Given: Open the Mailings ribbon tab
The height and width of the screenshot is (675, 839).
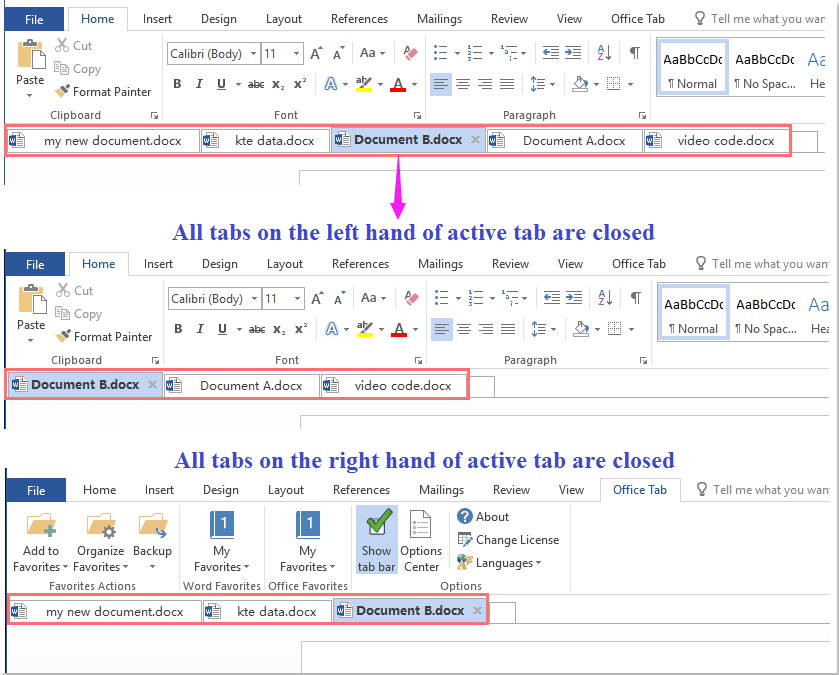Looking at the screenshot, I should [439, 18].
